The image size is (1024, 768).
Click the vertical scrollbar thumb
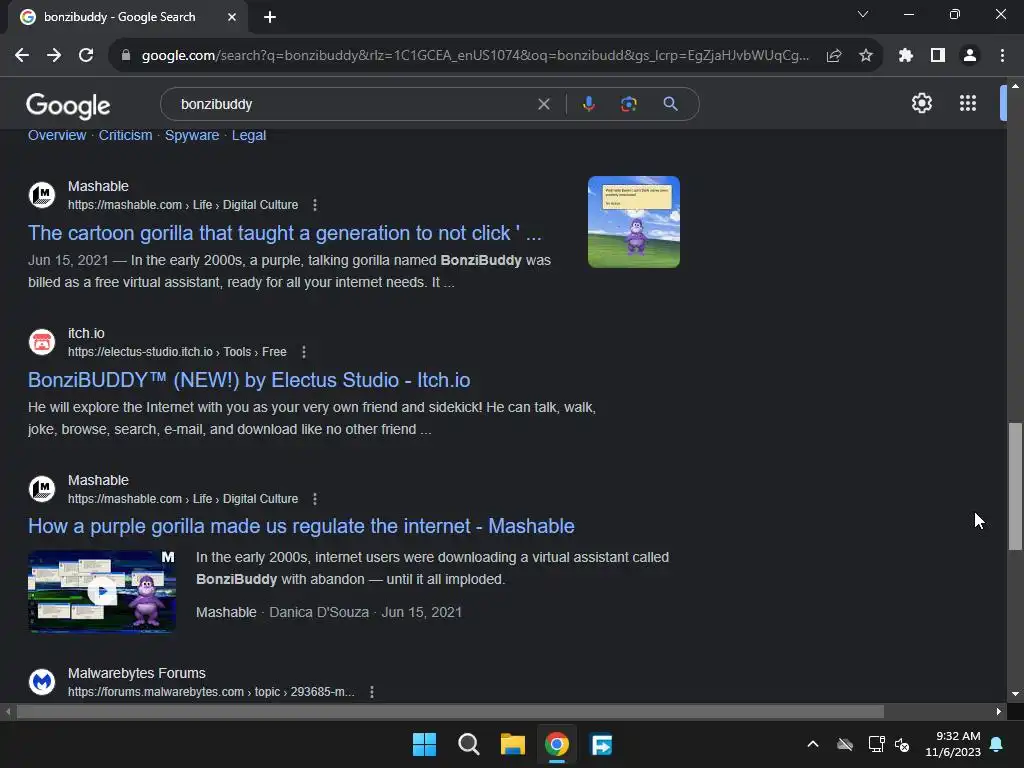[1015, 487]
